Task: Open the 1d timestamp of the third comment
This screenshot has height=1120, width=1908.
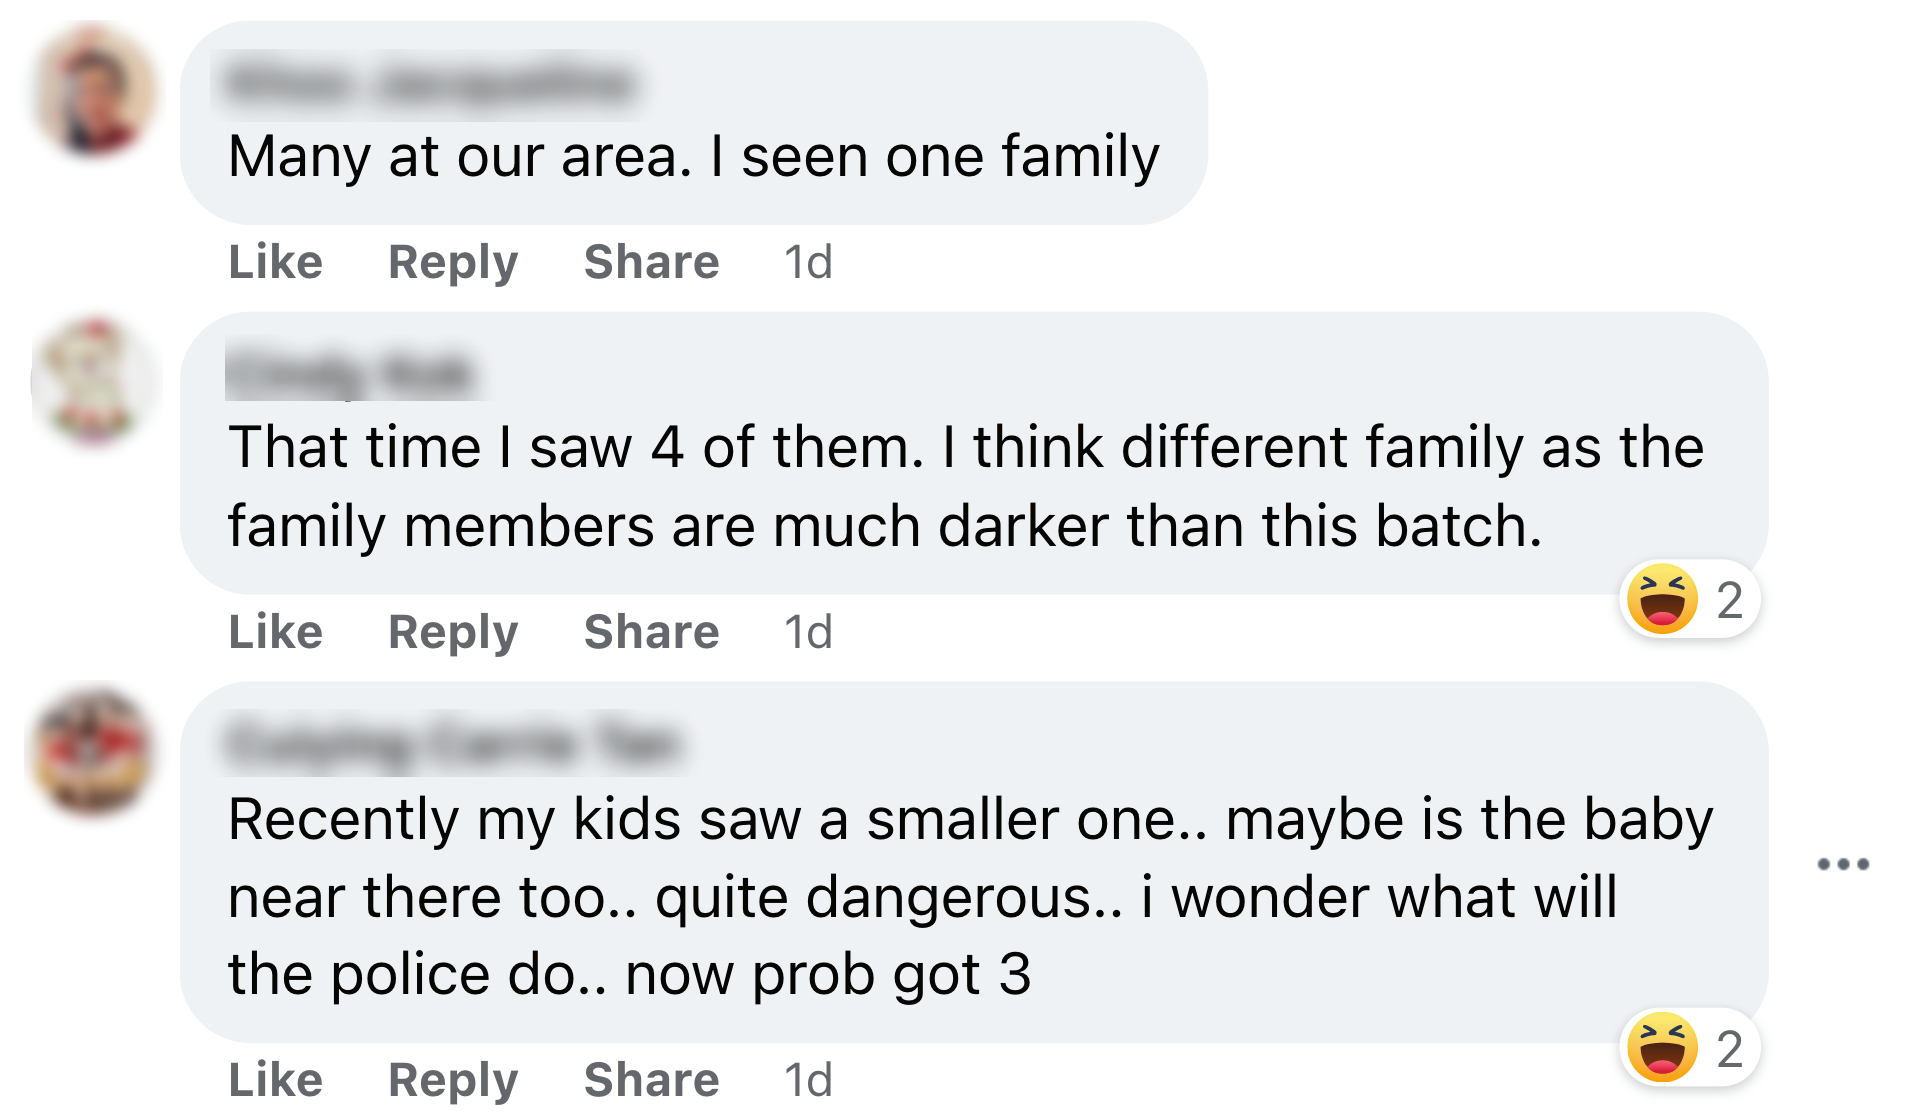Action: [807, 1080]
